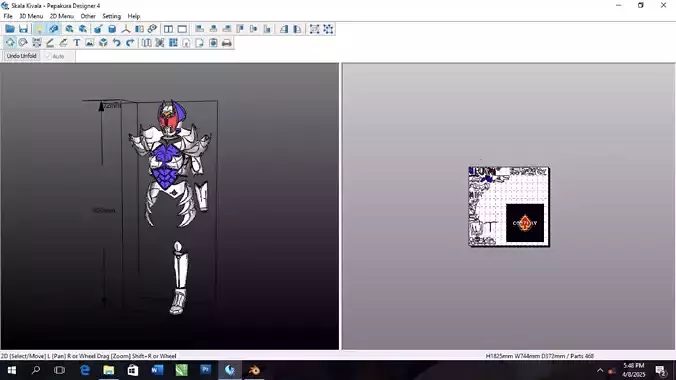Launch Microsoft Edge from taskbar
This screenshot has width=676, height=380.
(85, 370)
